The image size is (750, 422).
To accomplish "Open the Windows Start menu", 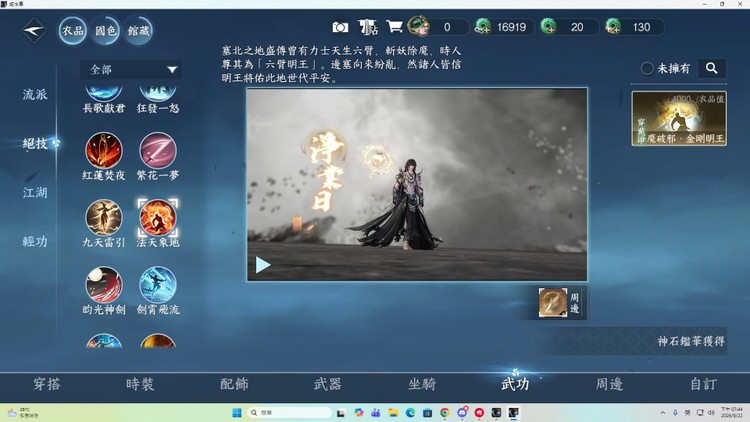I will pyautogui.click(x=237, y=413).
